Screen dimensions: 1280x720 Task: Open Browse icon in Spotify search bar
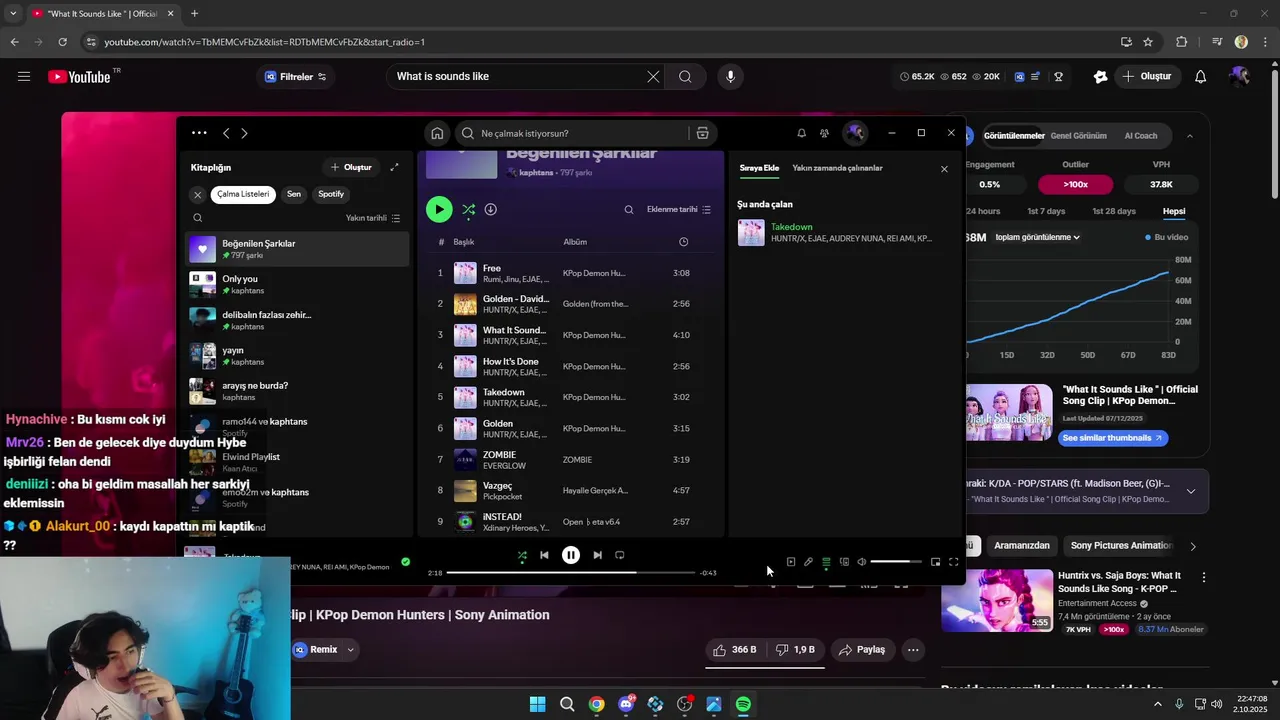pos(702,133)
